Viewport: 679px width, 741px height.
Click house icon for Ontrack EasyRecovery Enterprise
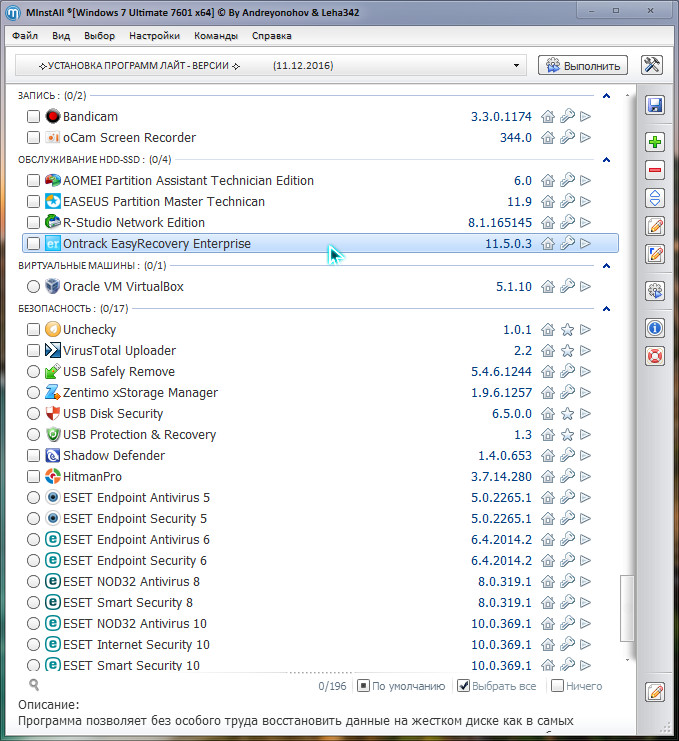click(x=548, y=243)
